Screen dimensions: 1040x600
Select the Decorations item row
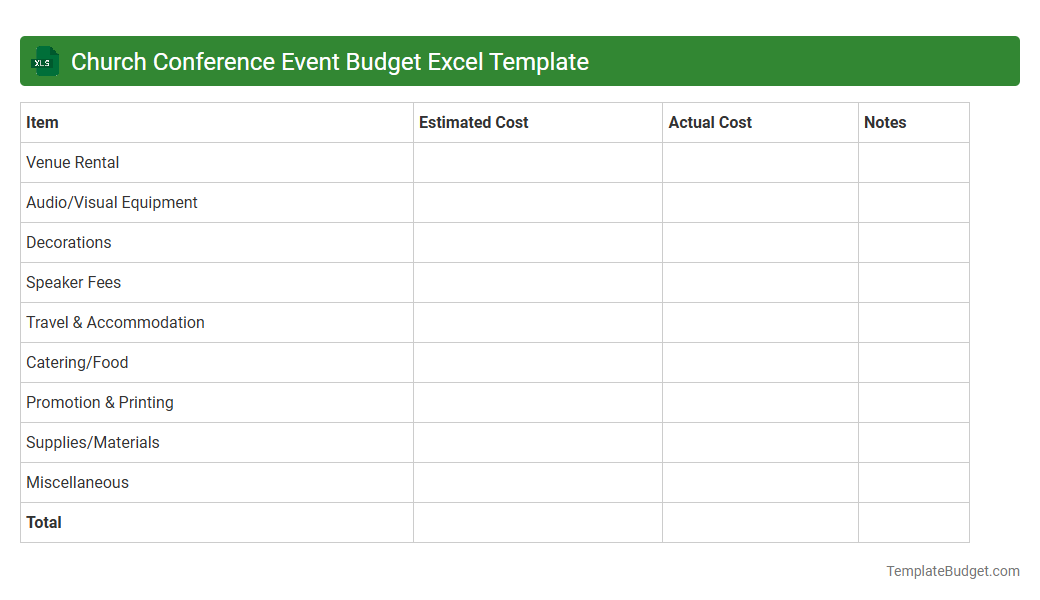[68, 242]
